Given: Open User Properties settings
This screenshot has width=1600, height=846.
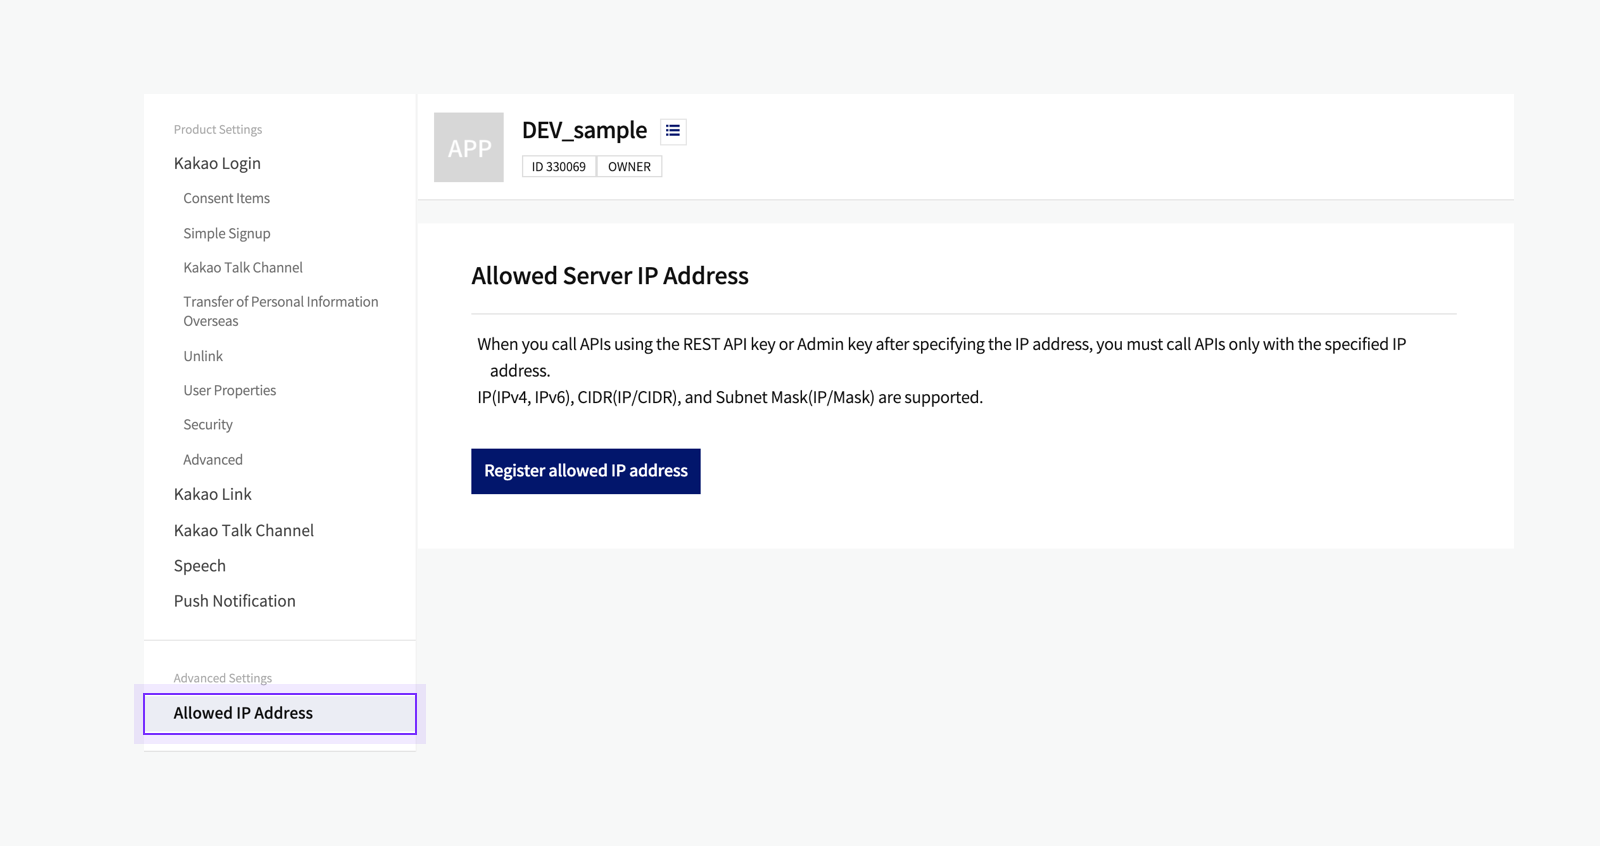Looking at the screenshot, I should pos(230,390).
